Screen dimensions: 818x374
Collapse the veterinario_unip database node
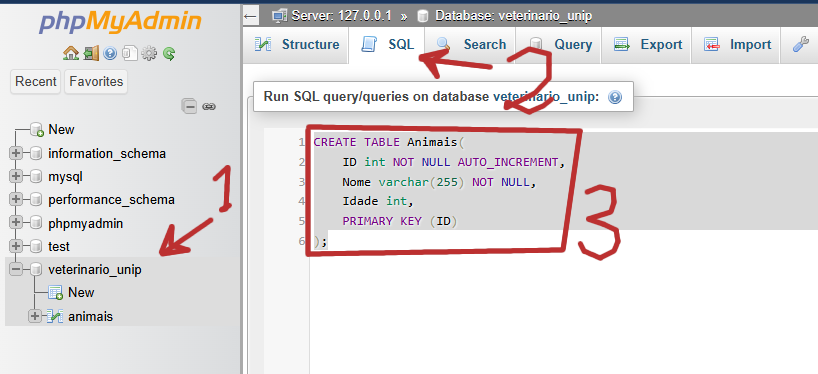click(16, 269)
